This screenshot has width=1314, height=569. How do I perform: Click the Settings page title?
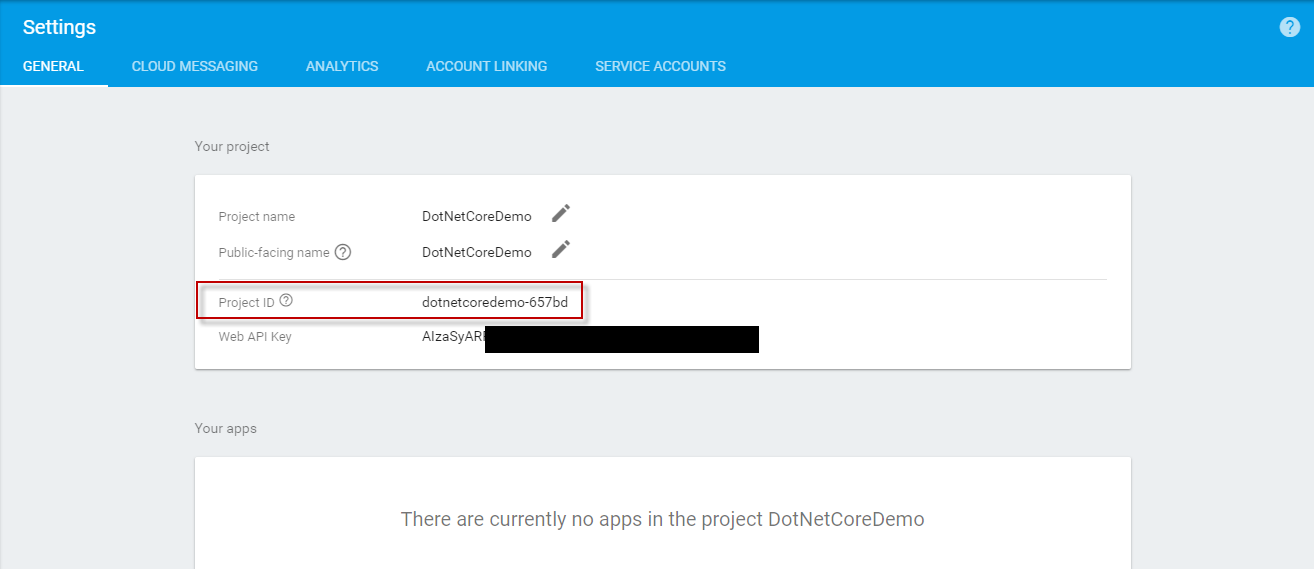pos(59,27)
